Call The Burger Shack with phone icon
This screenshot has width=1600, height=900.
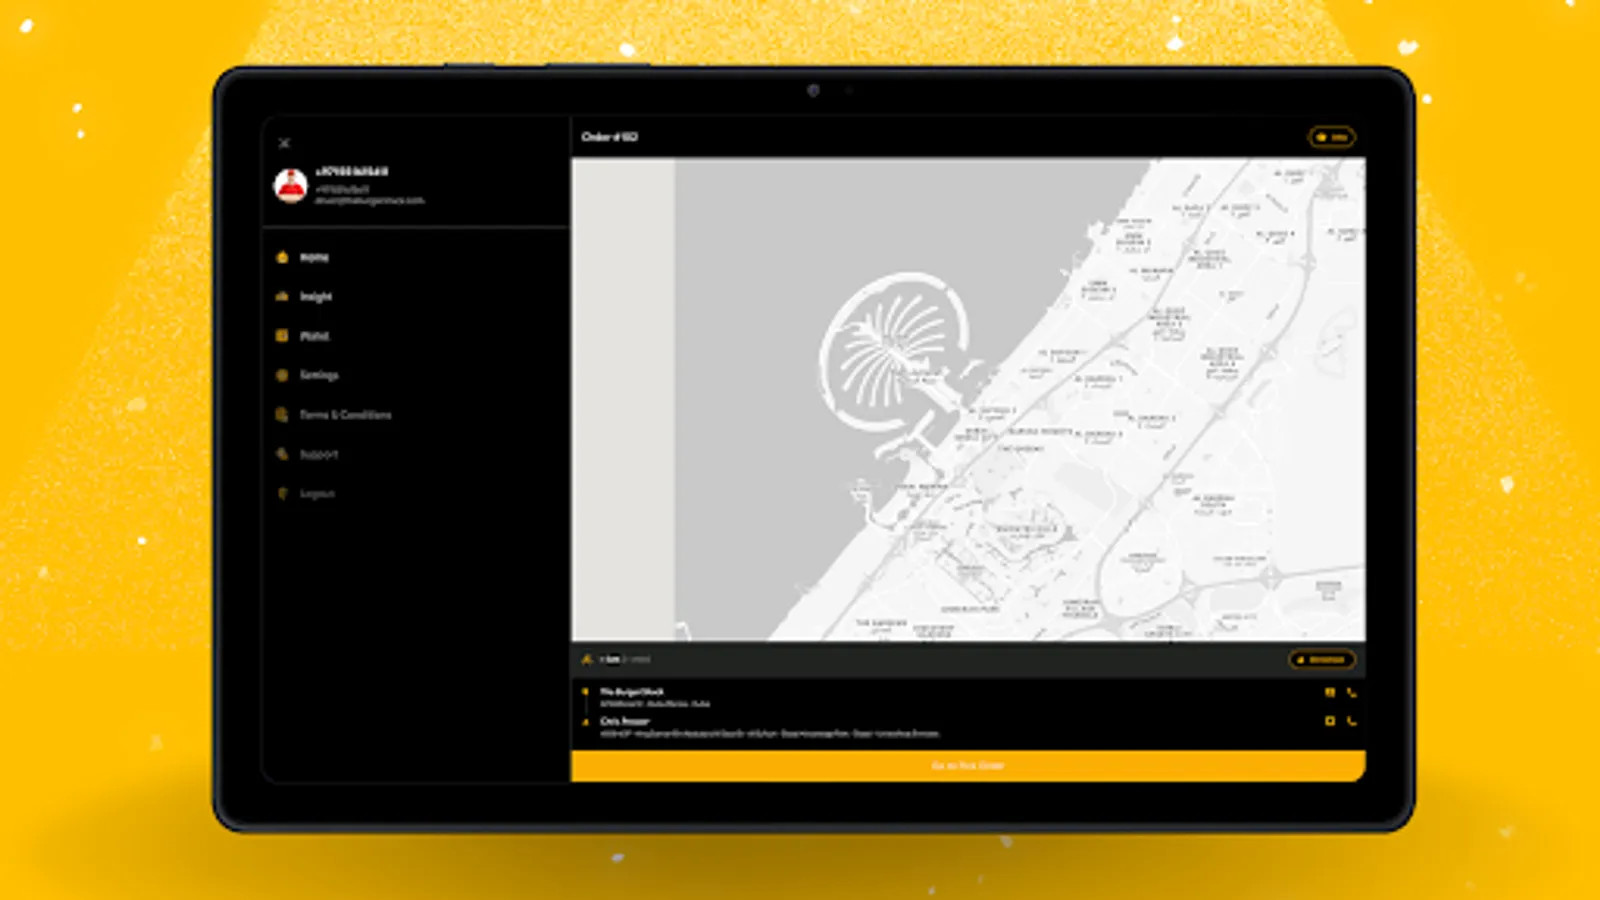click(1351, 692)
